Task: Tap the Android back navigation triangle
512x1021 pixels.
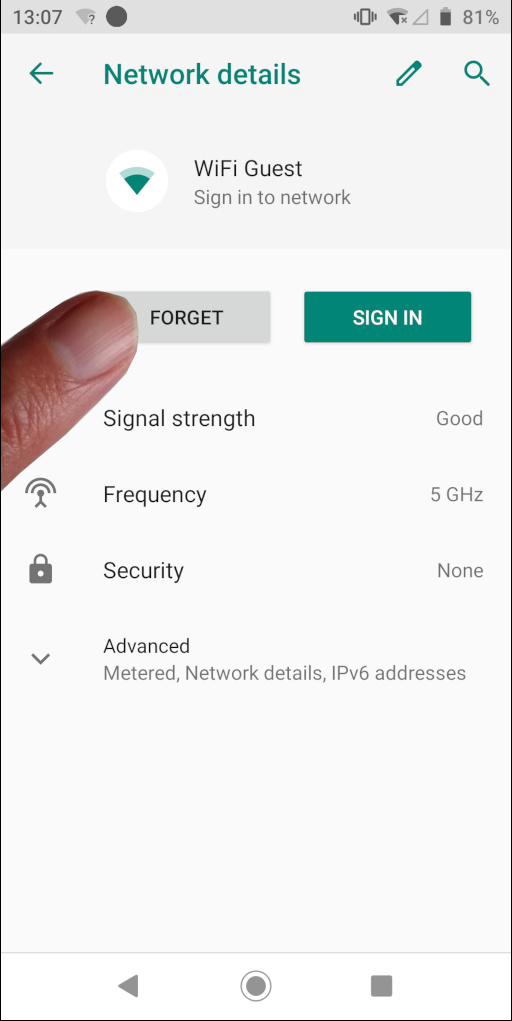Action: coord(128,986)
